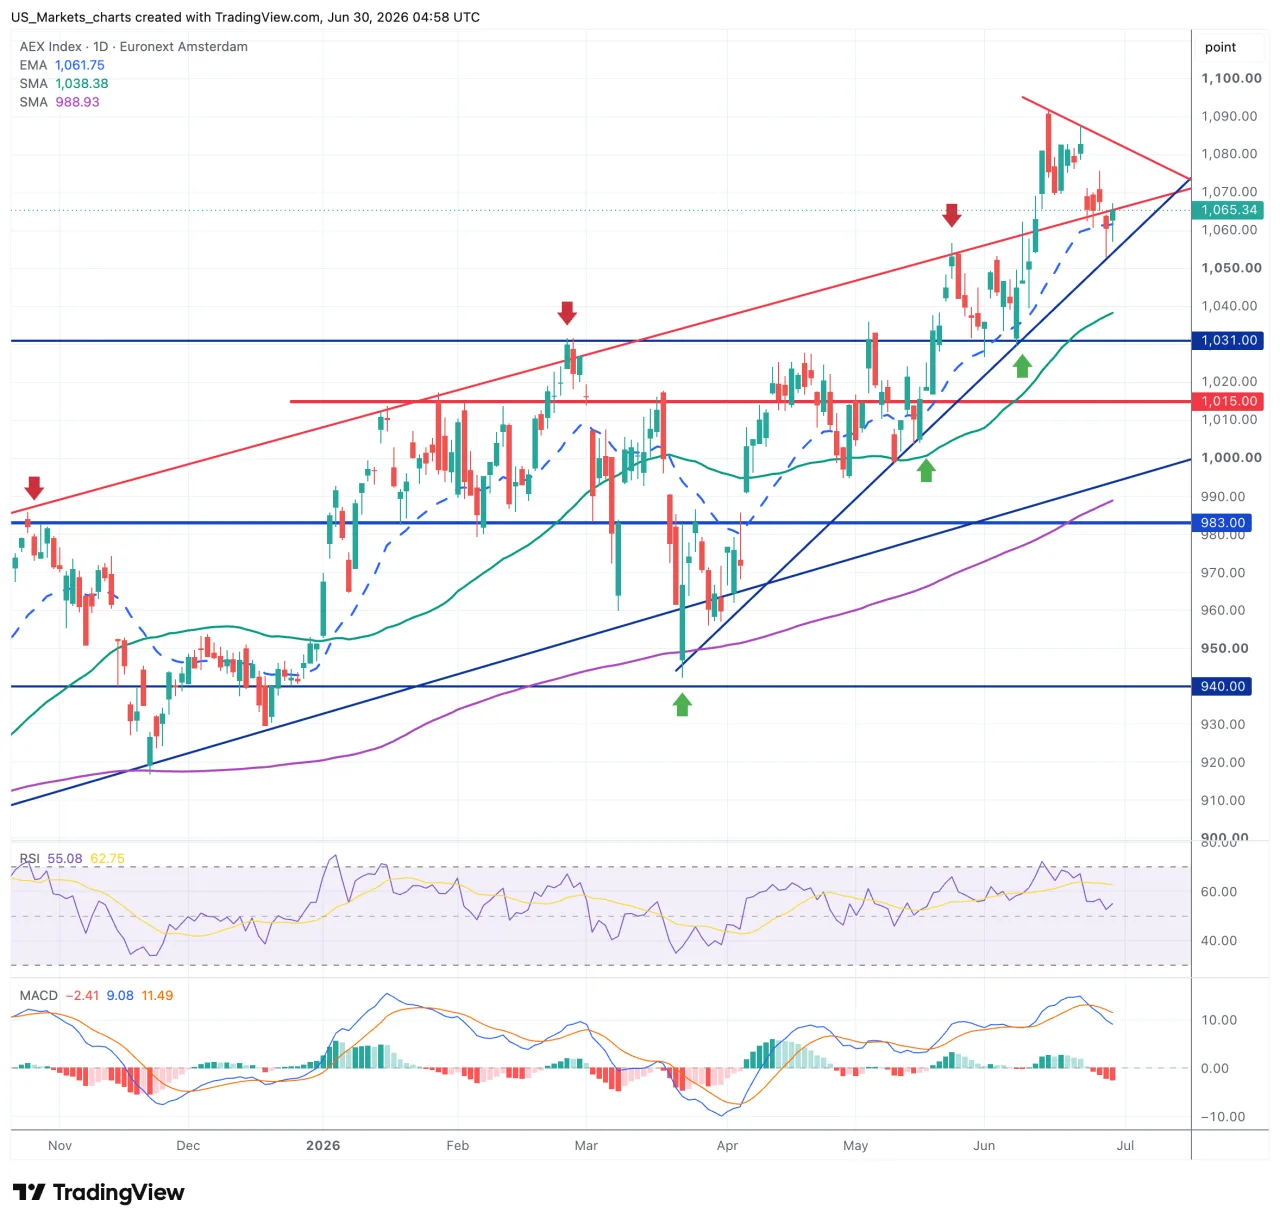
Task: Click the 910.00 price axis label
Action: point(1224,800)
